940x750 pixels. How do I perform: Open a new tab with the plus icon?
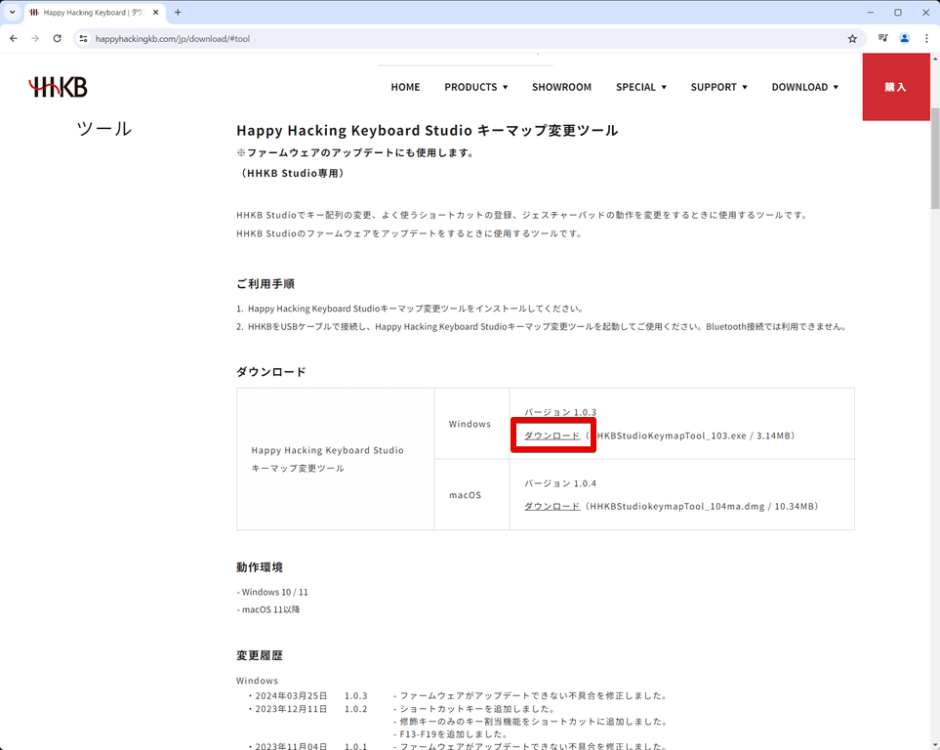click(177, 13)
